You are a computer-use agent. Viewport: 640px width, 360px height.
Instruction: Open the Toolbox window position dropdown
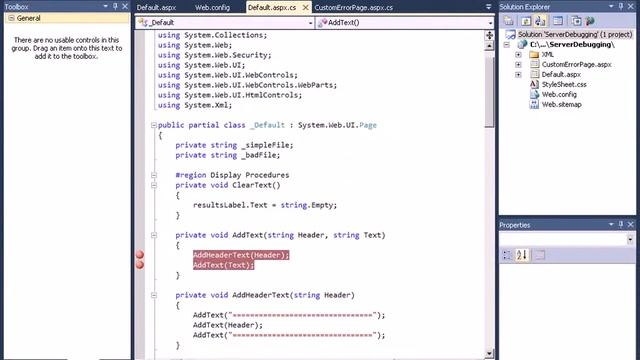(105, 7)
